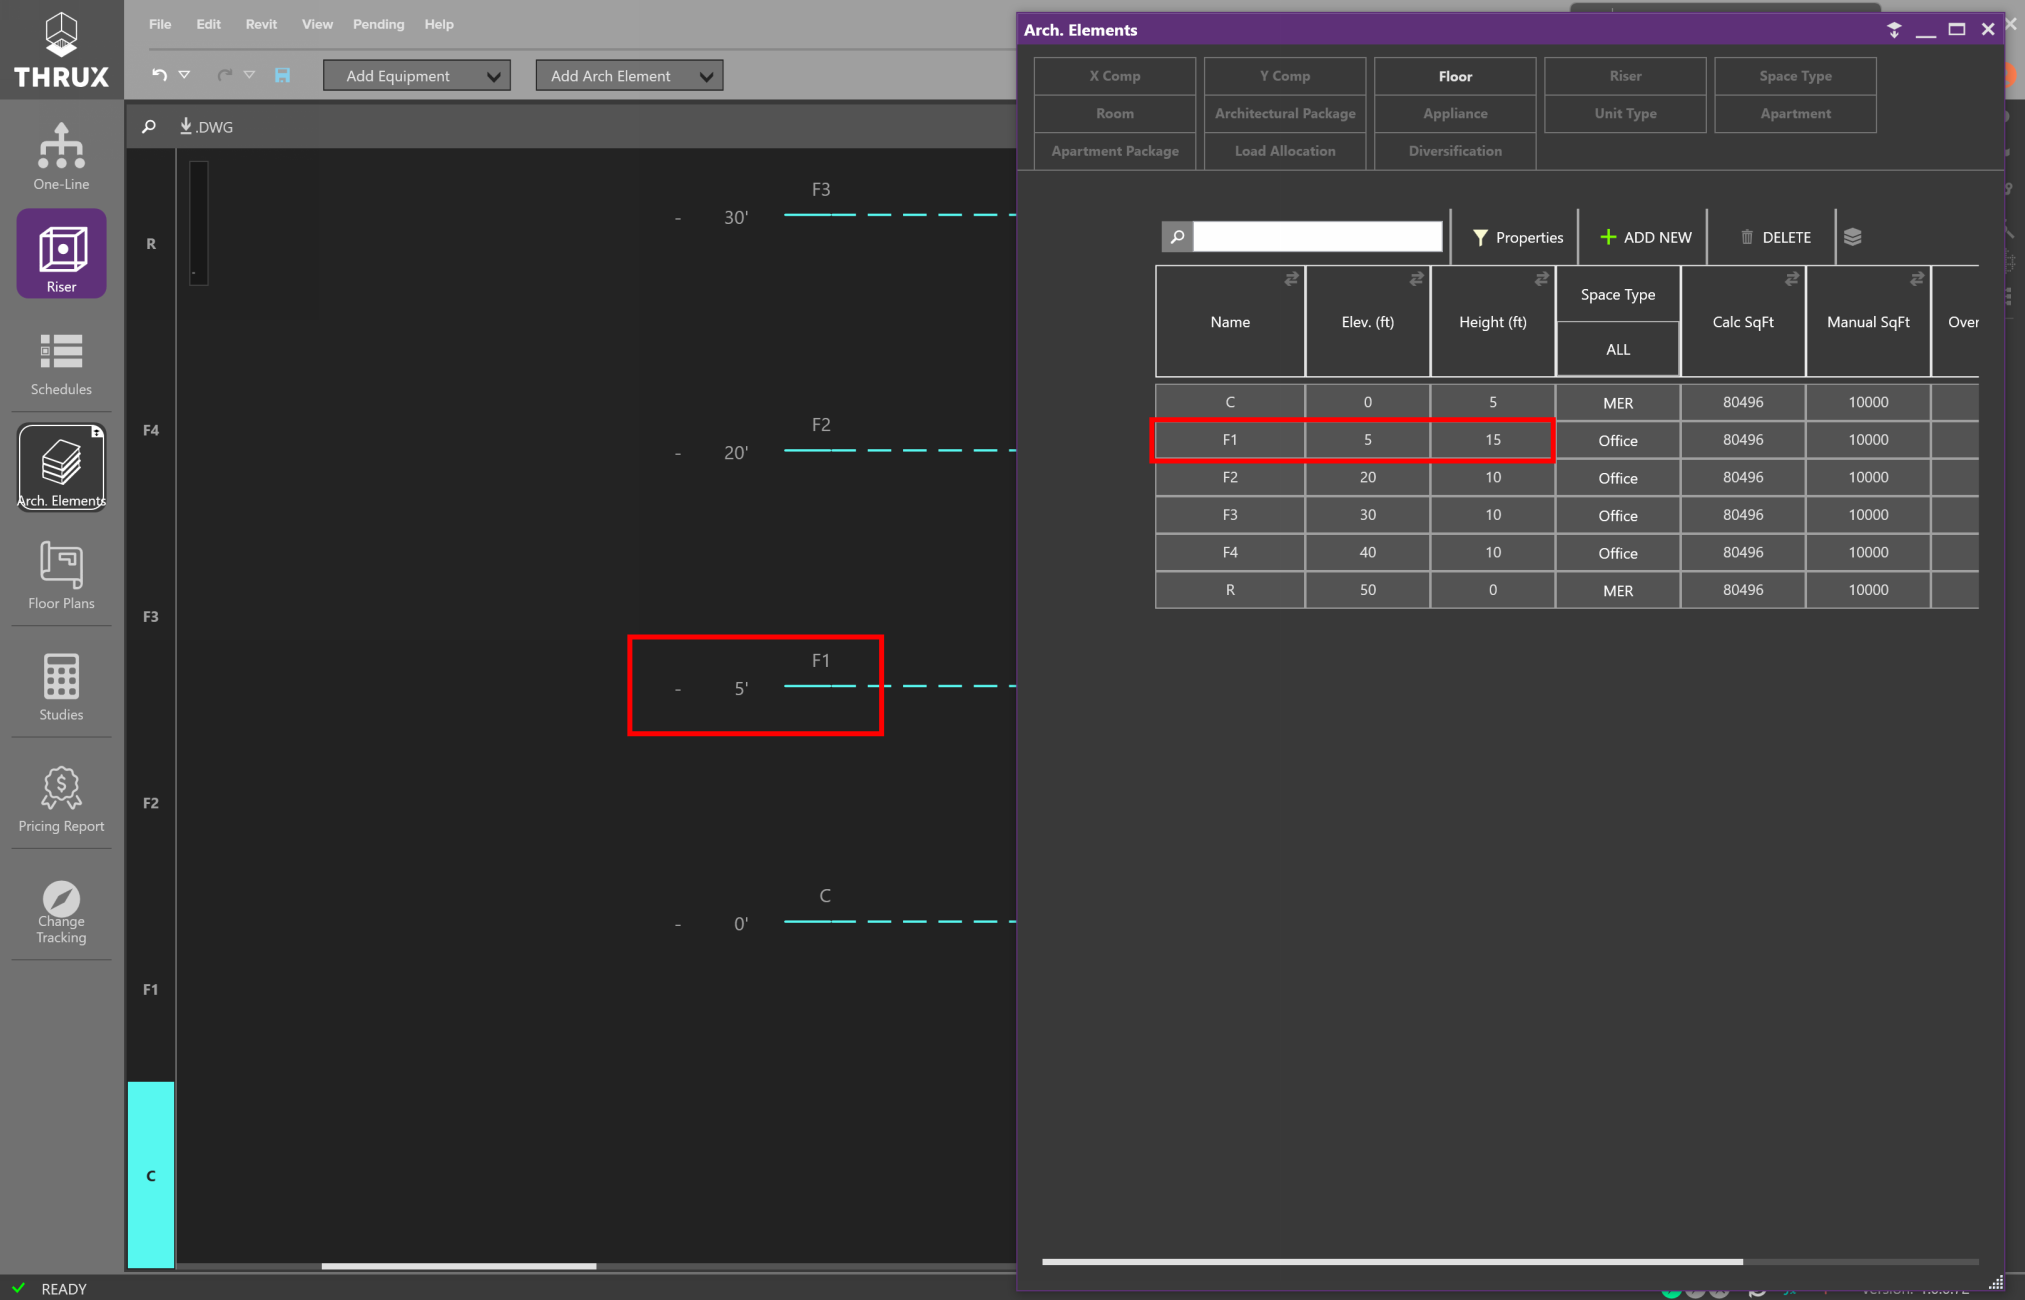Click the canvas horizontal scrollbar

coord(459,1266)
